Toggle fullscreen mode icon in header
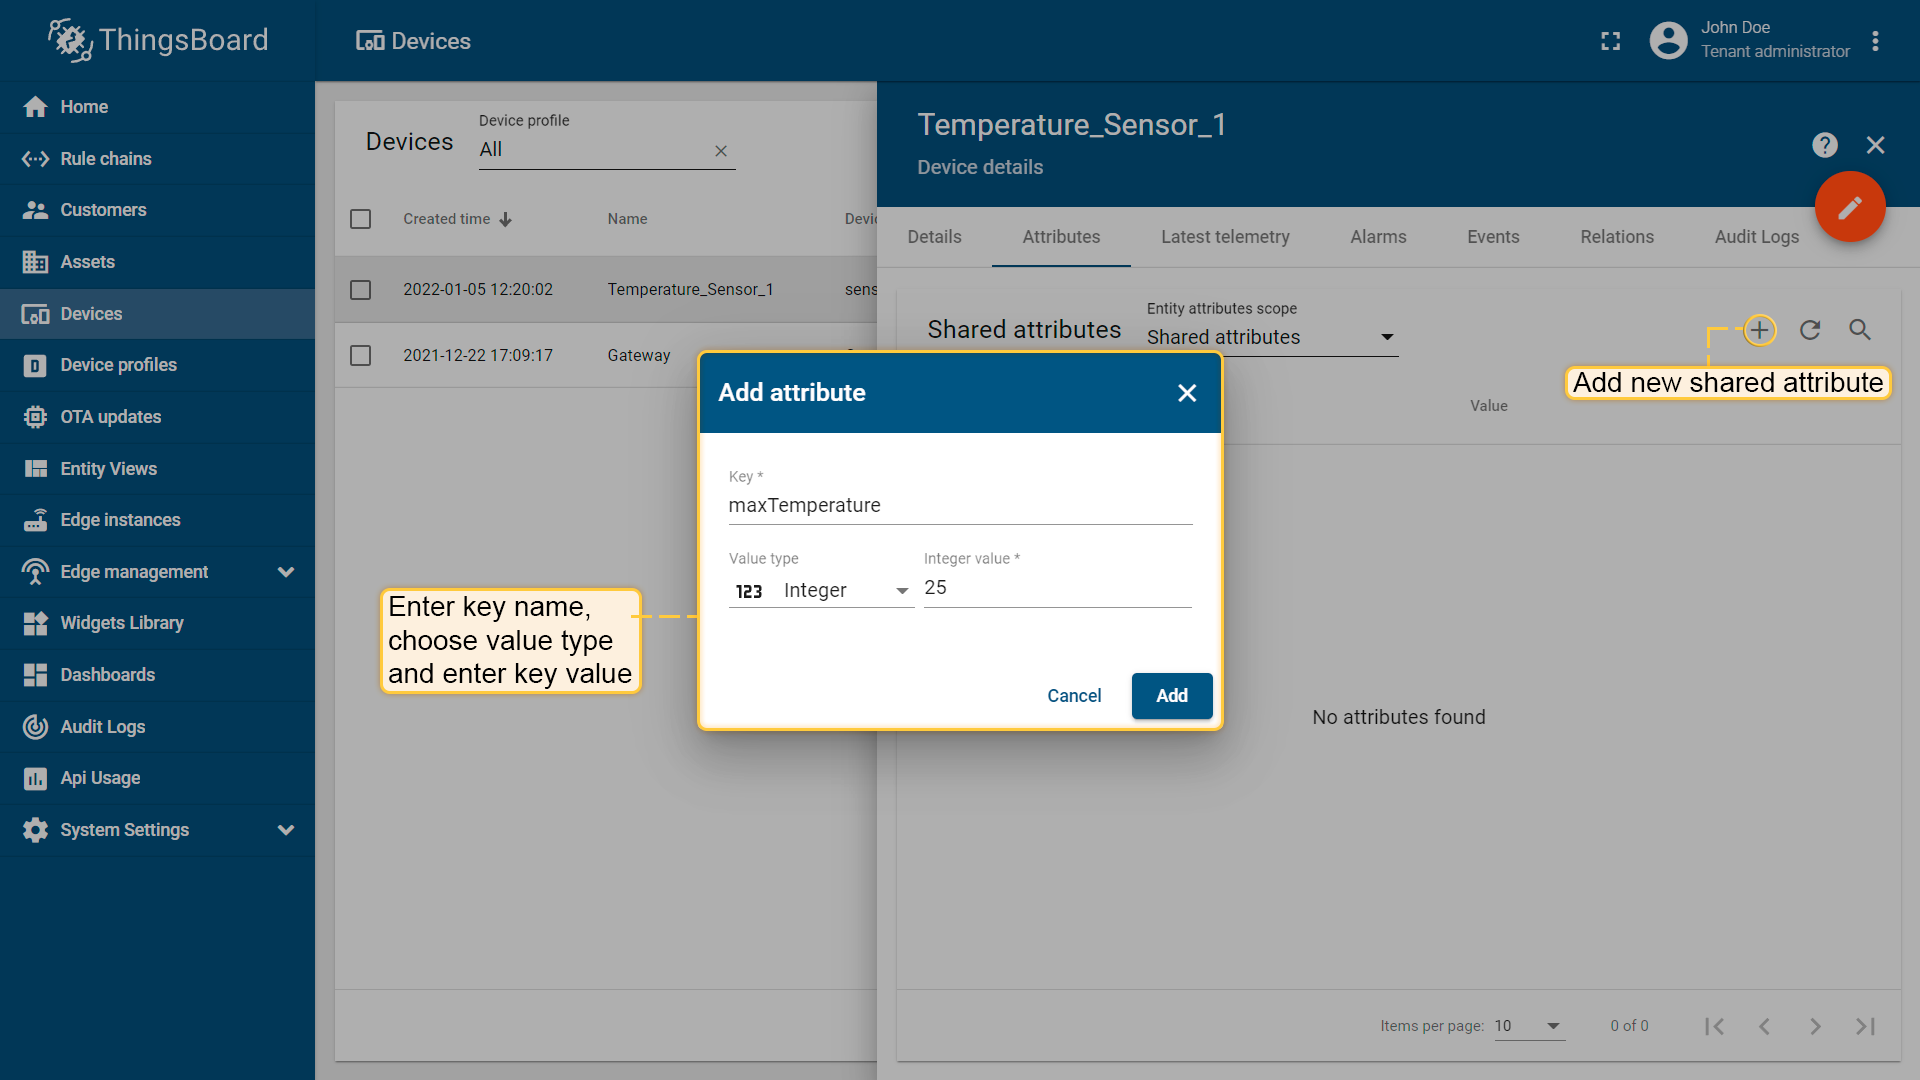The image size is (1920, 1080). (1611, 41)
